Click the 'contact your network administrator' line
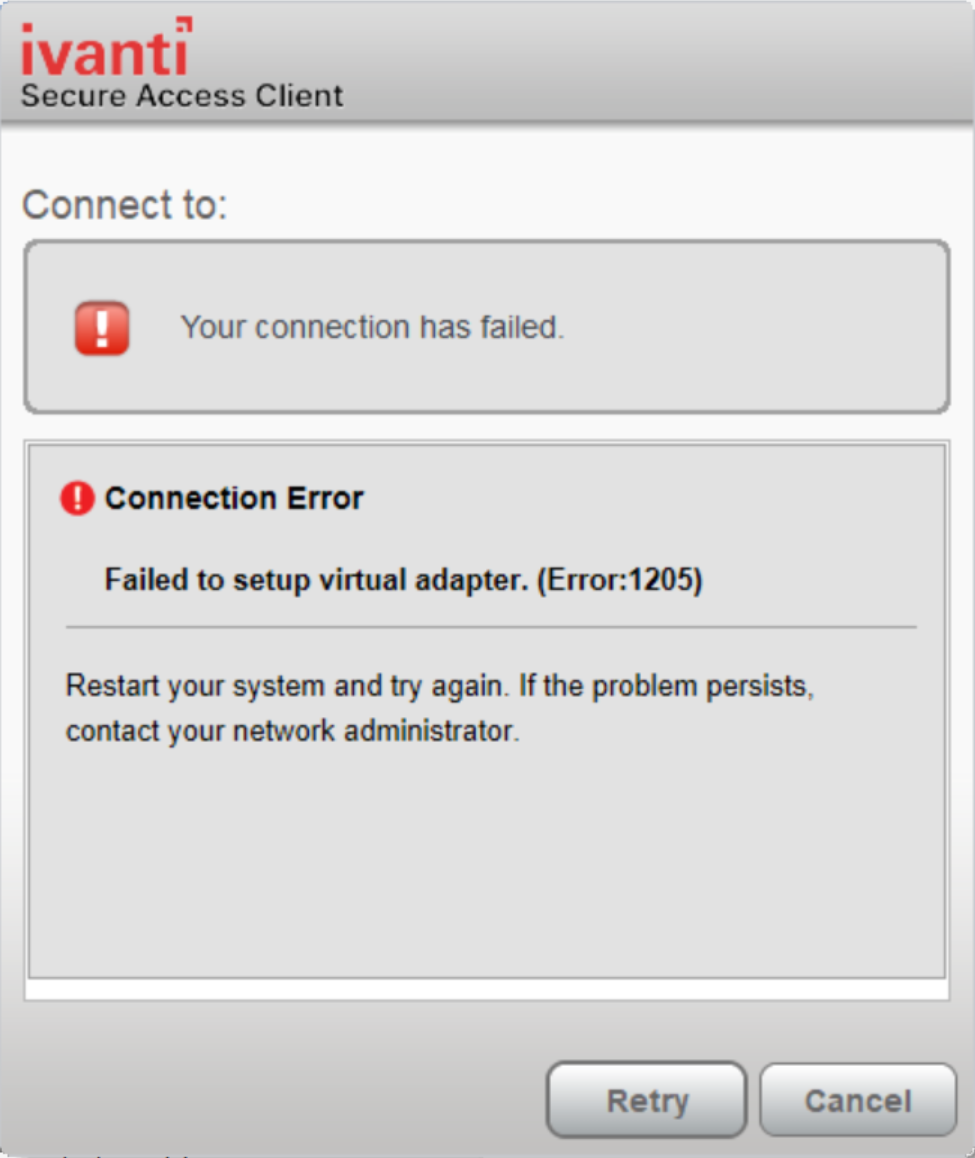The height and width of the screenshot is (1158, 975). [293, 731]
